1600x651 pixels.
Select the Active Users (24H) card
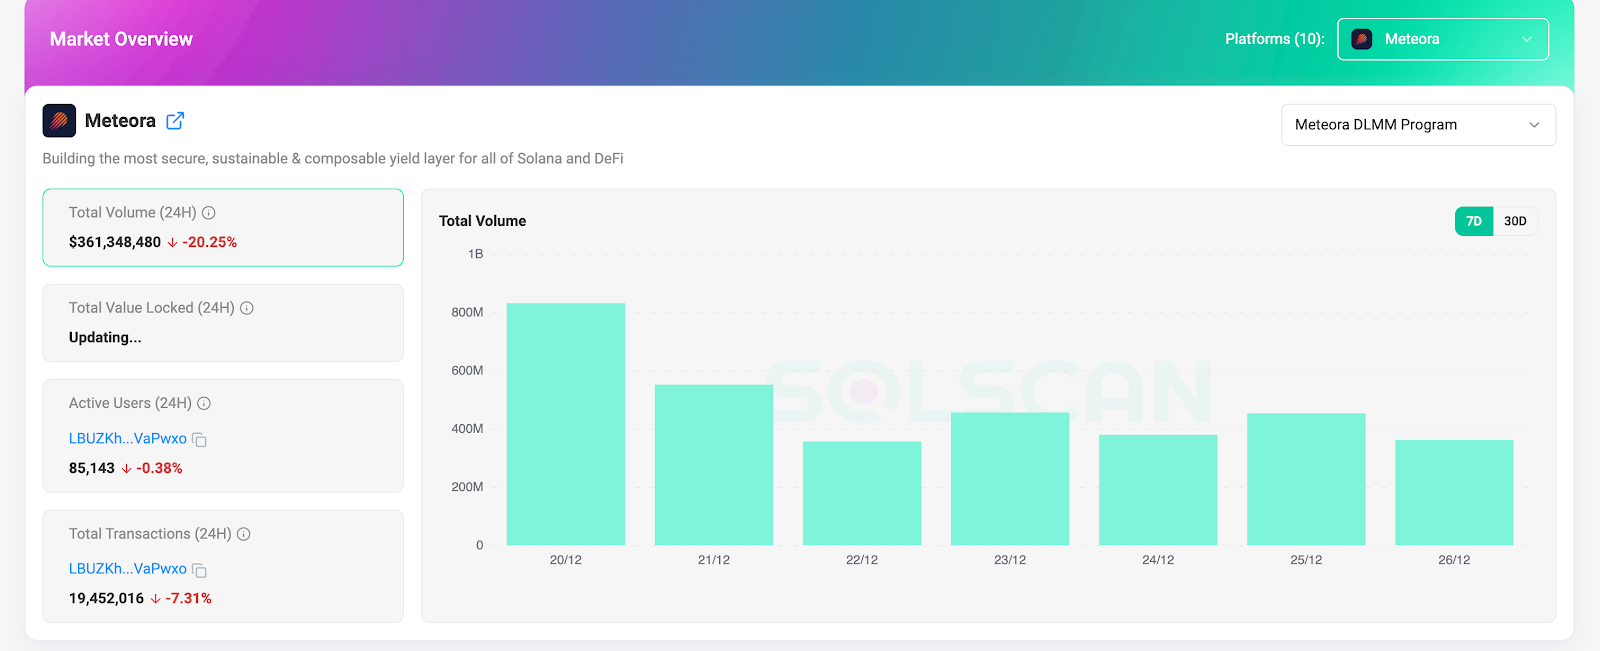(x=223, y=436)
